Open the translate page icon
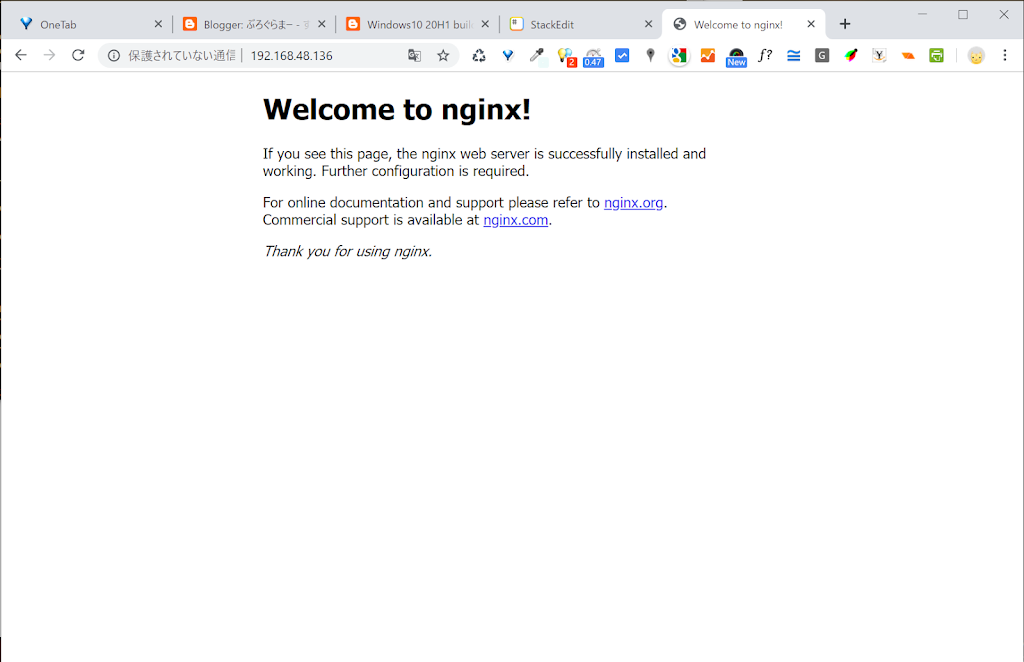This screenshot has width=1024, height=662. pyautogui.click(x=414, y=55)
